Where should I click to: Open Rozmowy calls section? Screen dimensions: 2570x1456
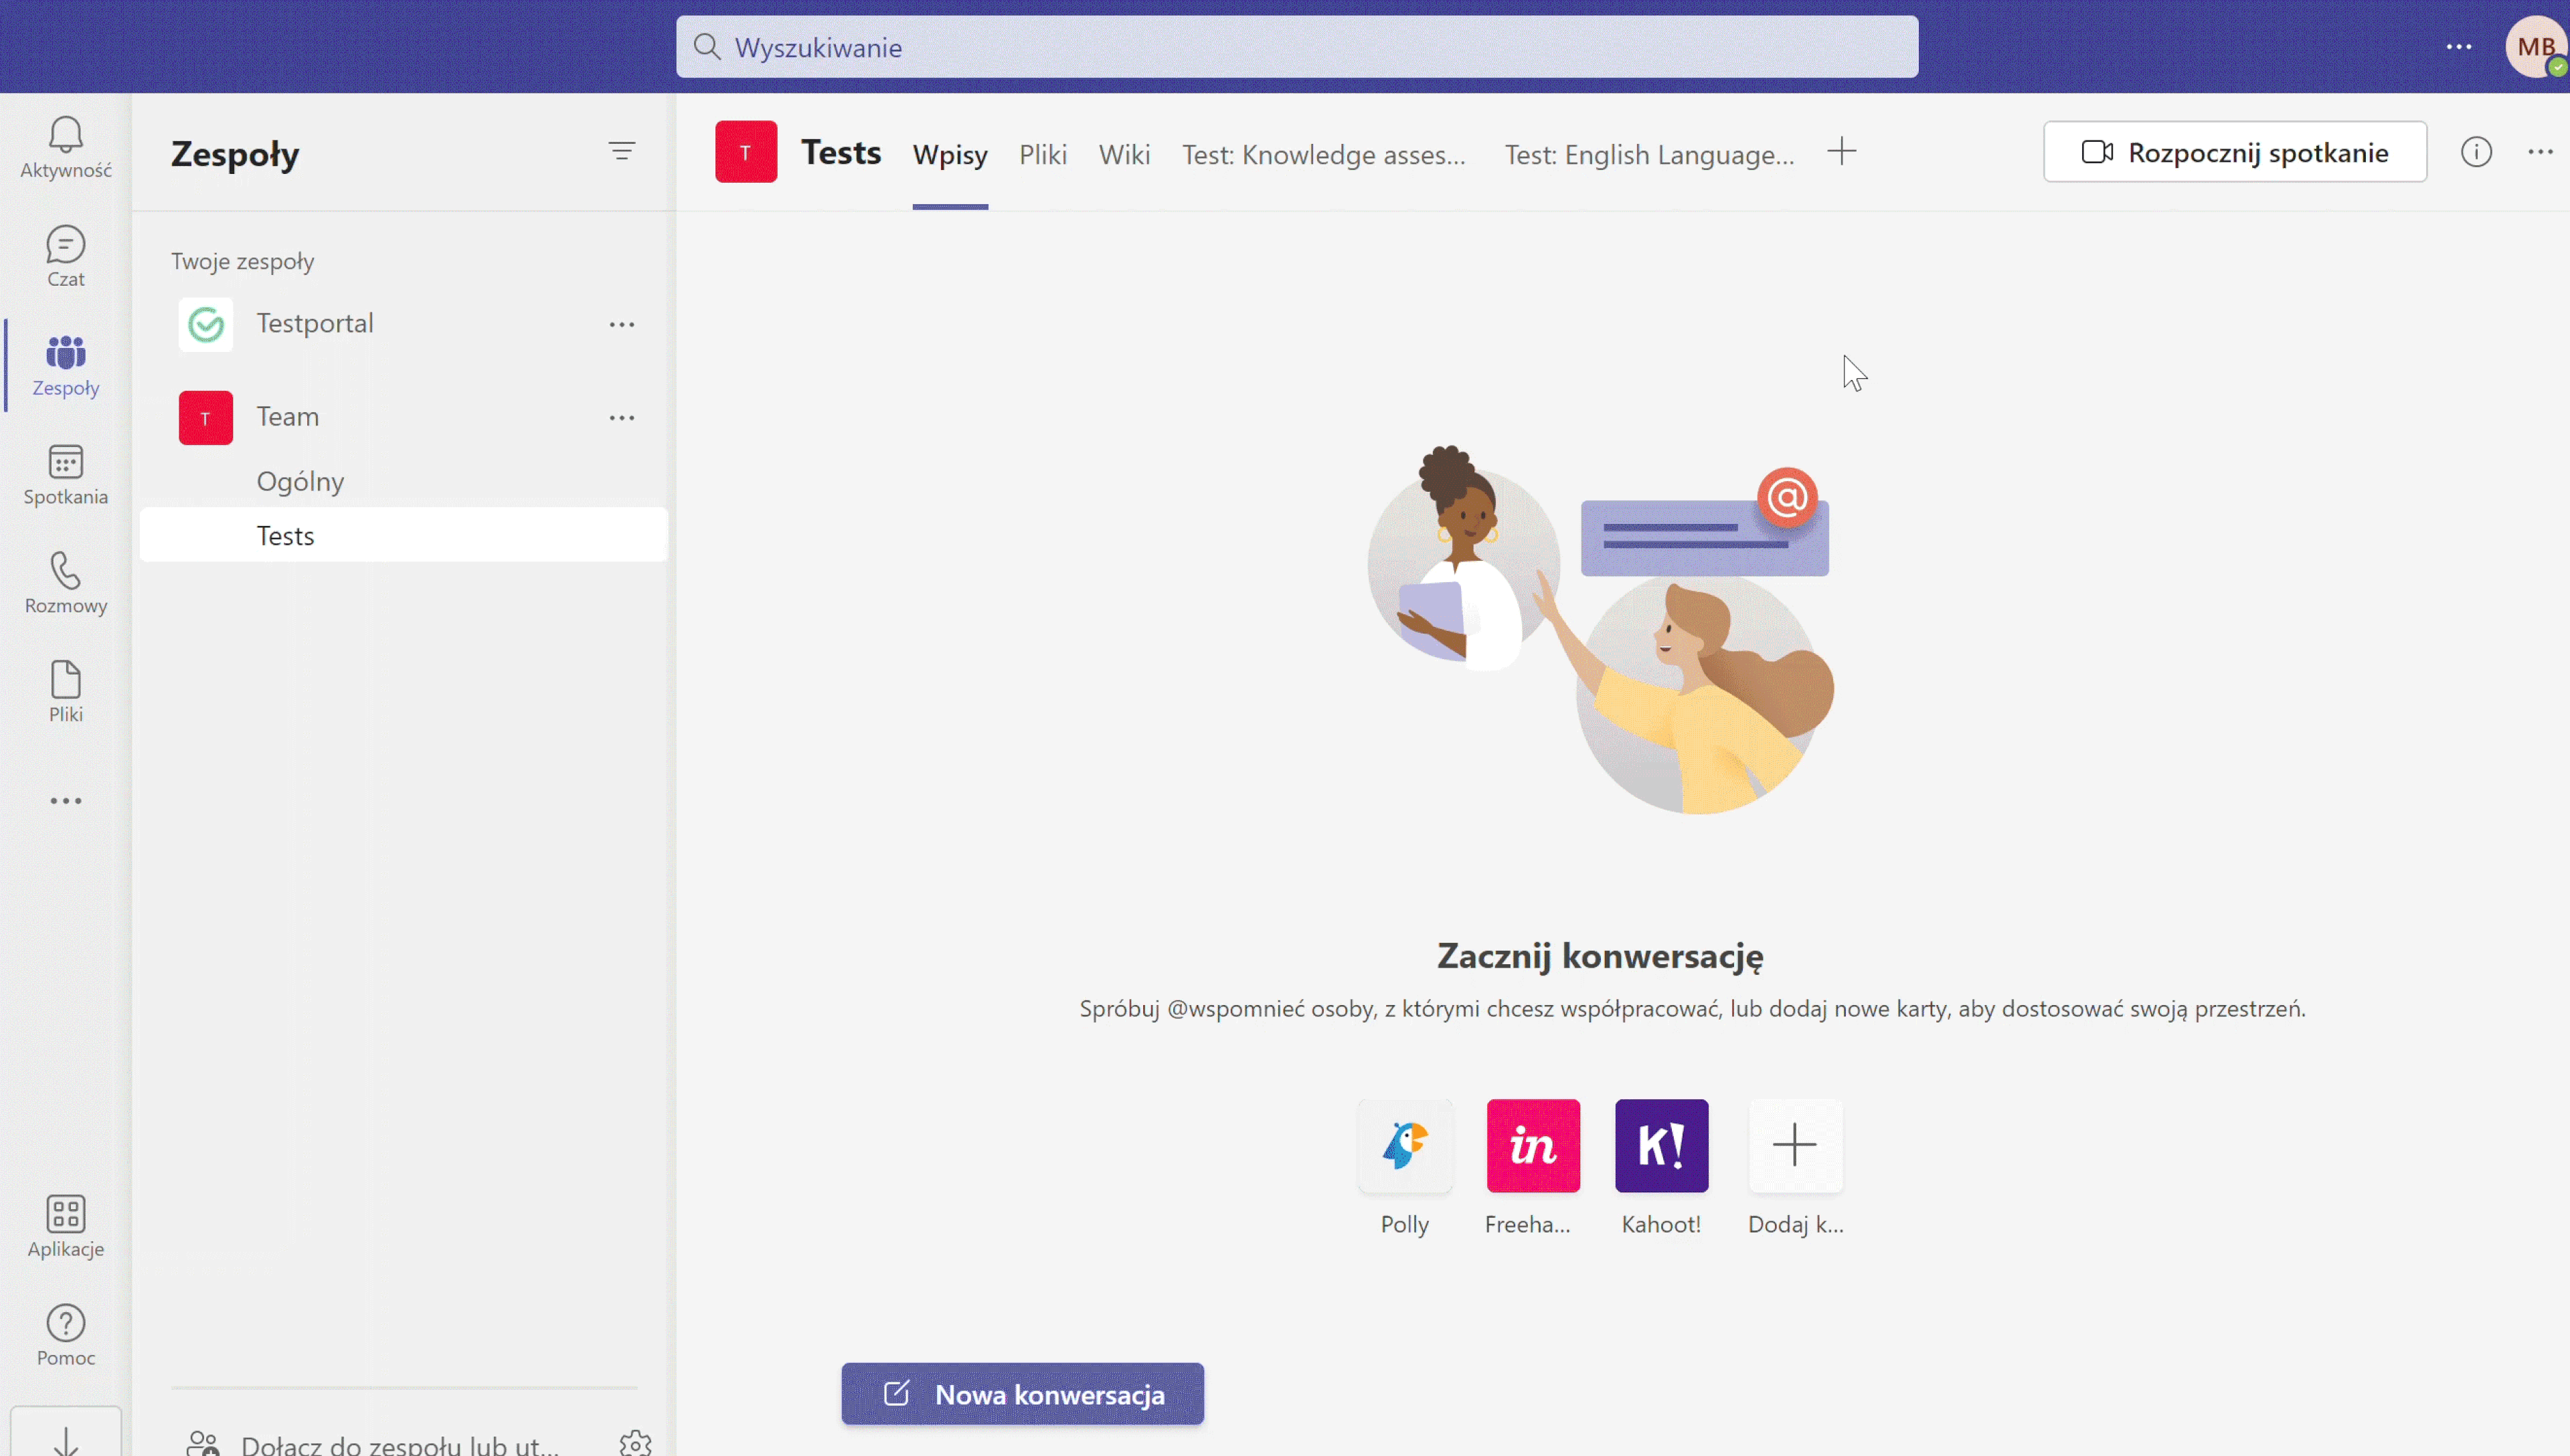66,583
